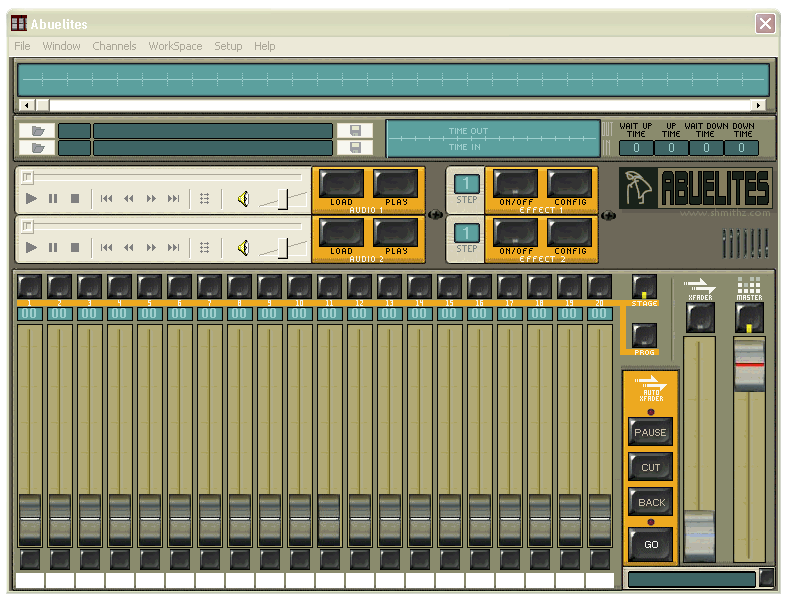Click the MASTER fader handle
This screenshot has width=786, height=601.
(749, 365)
